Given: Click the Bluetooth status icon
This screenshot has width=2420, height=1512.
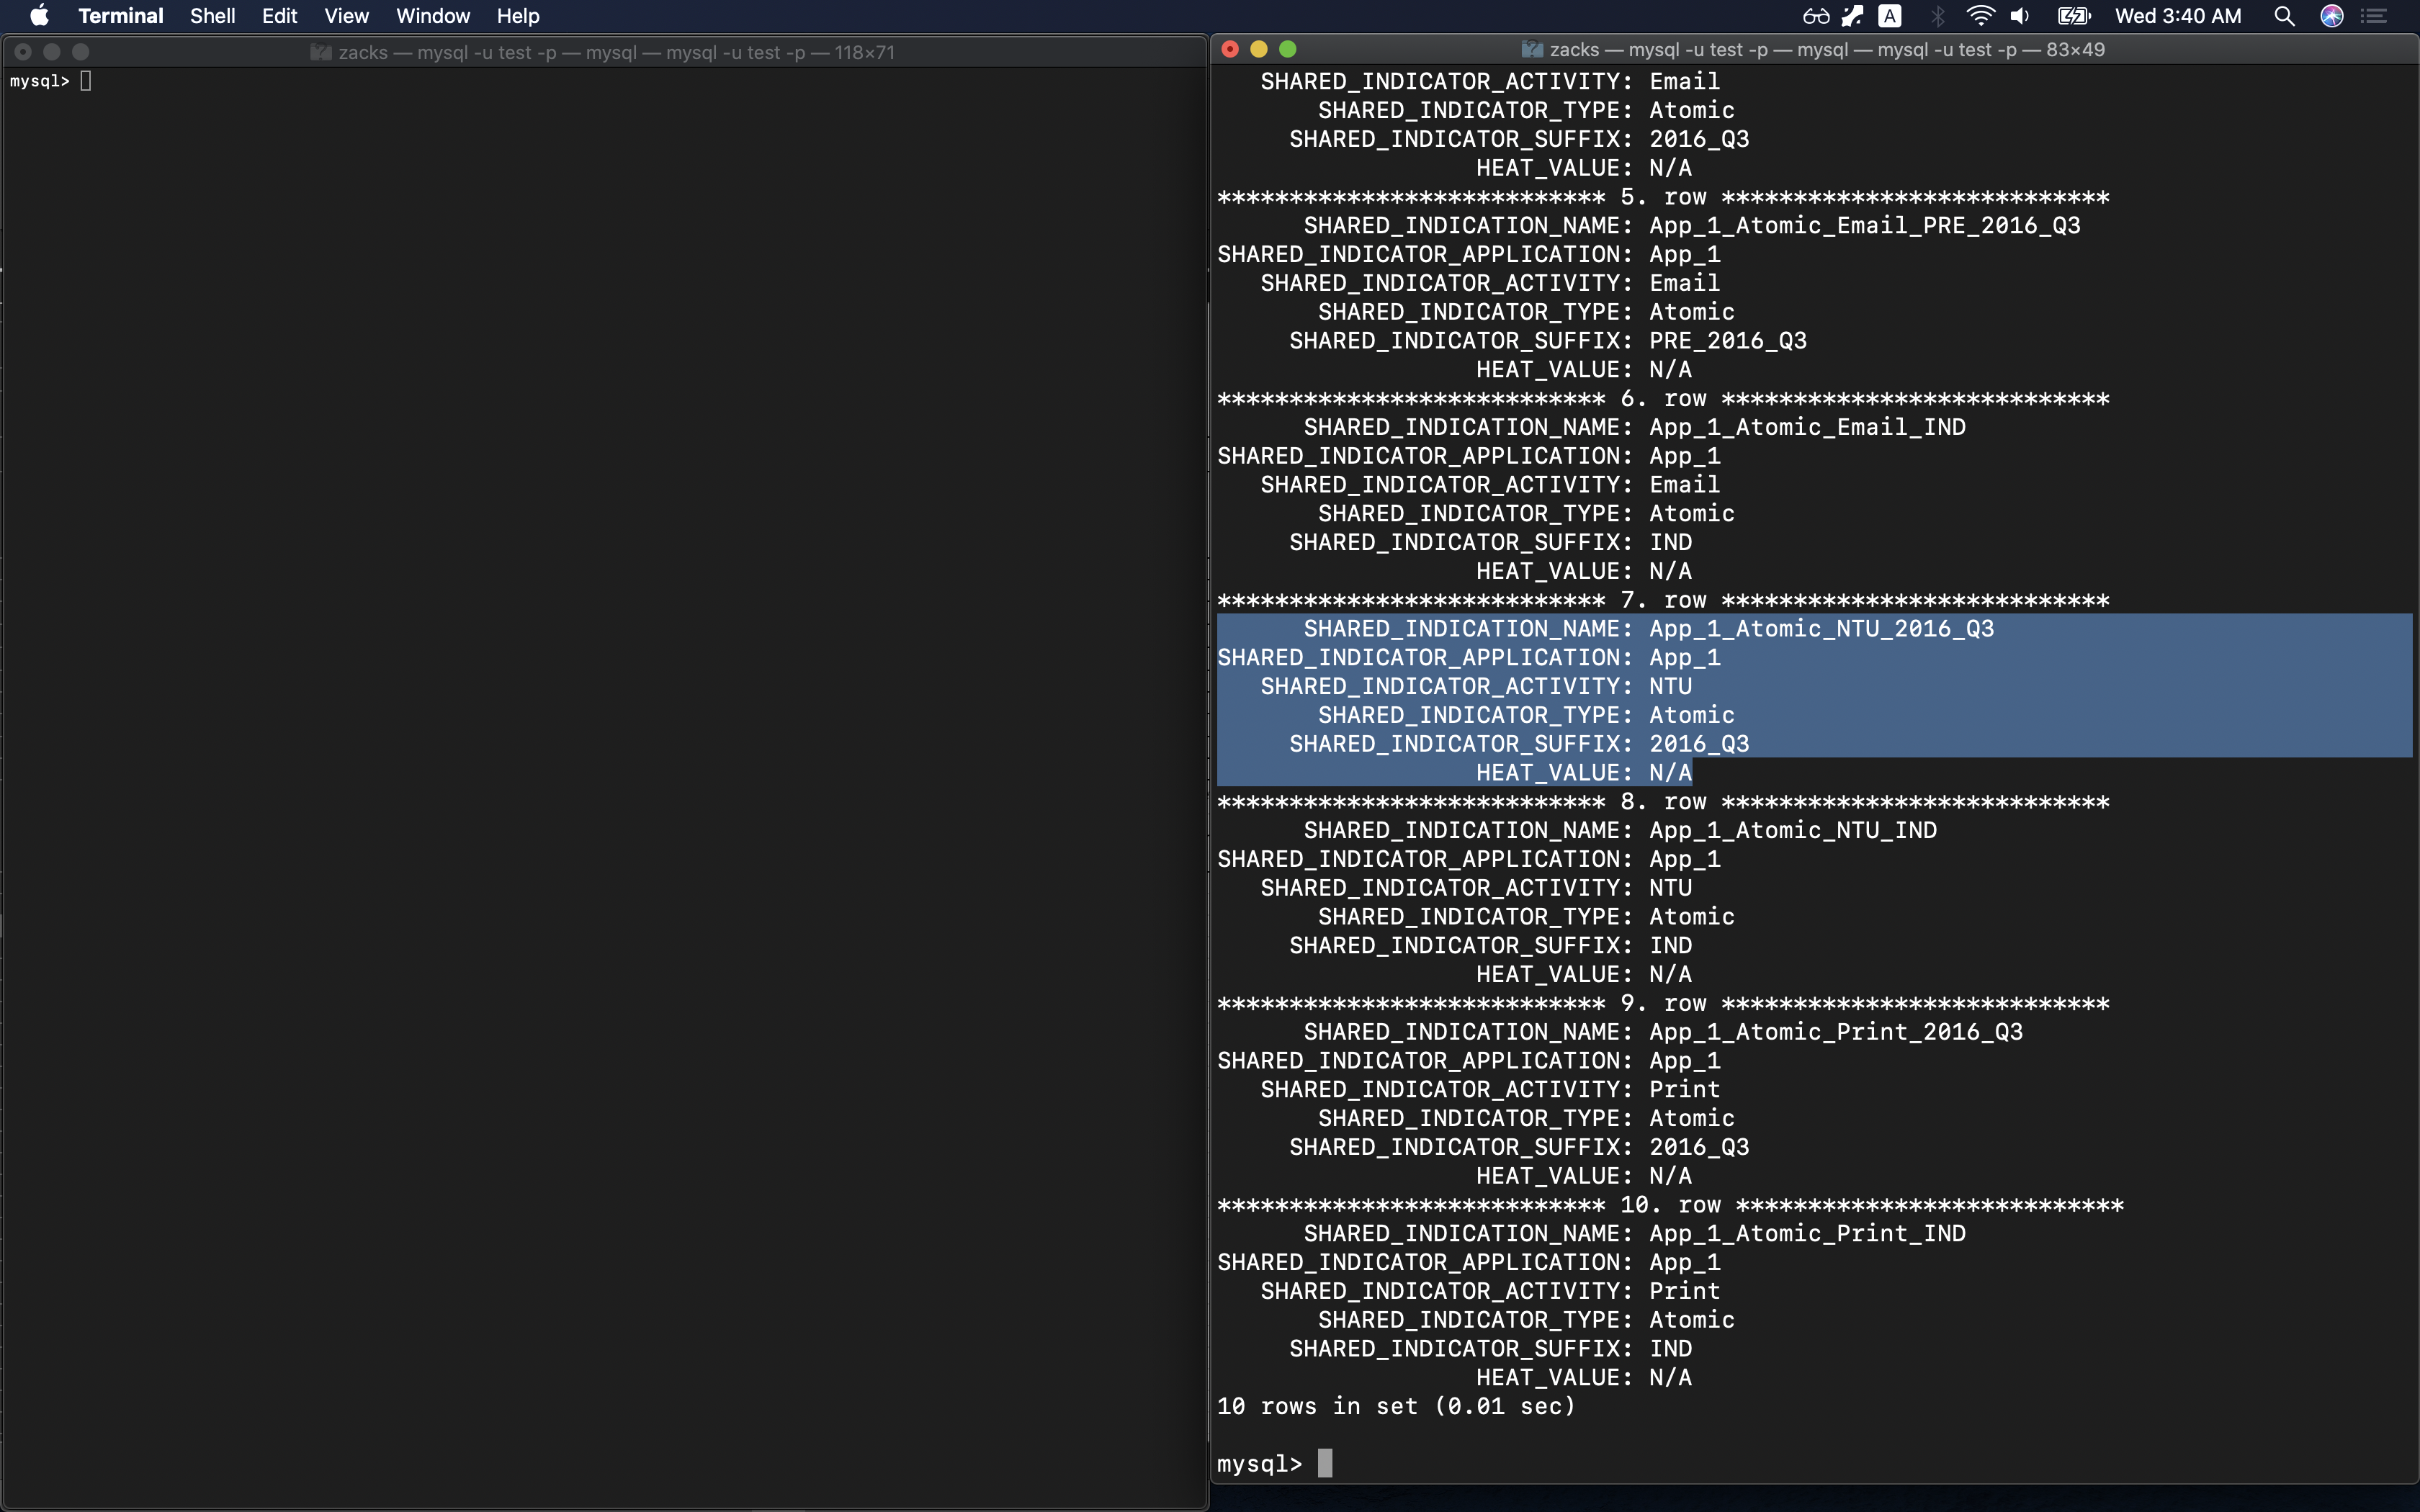Looking at the screenshot, I should 1938,16.
